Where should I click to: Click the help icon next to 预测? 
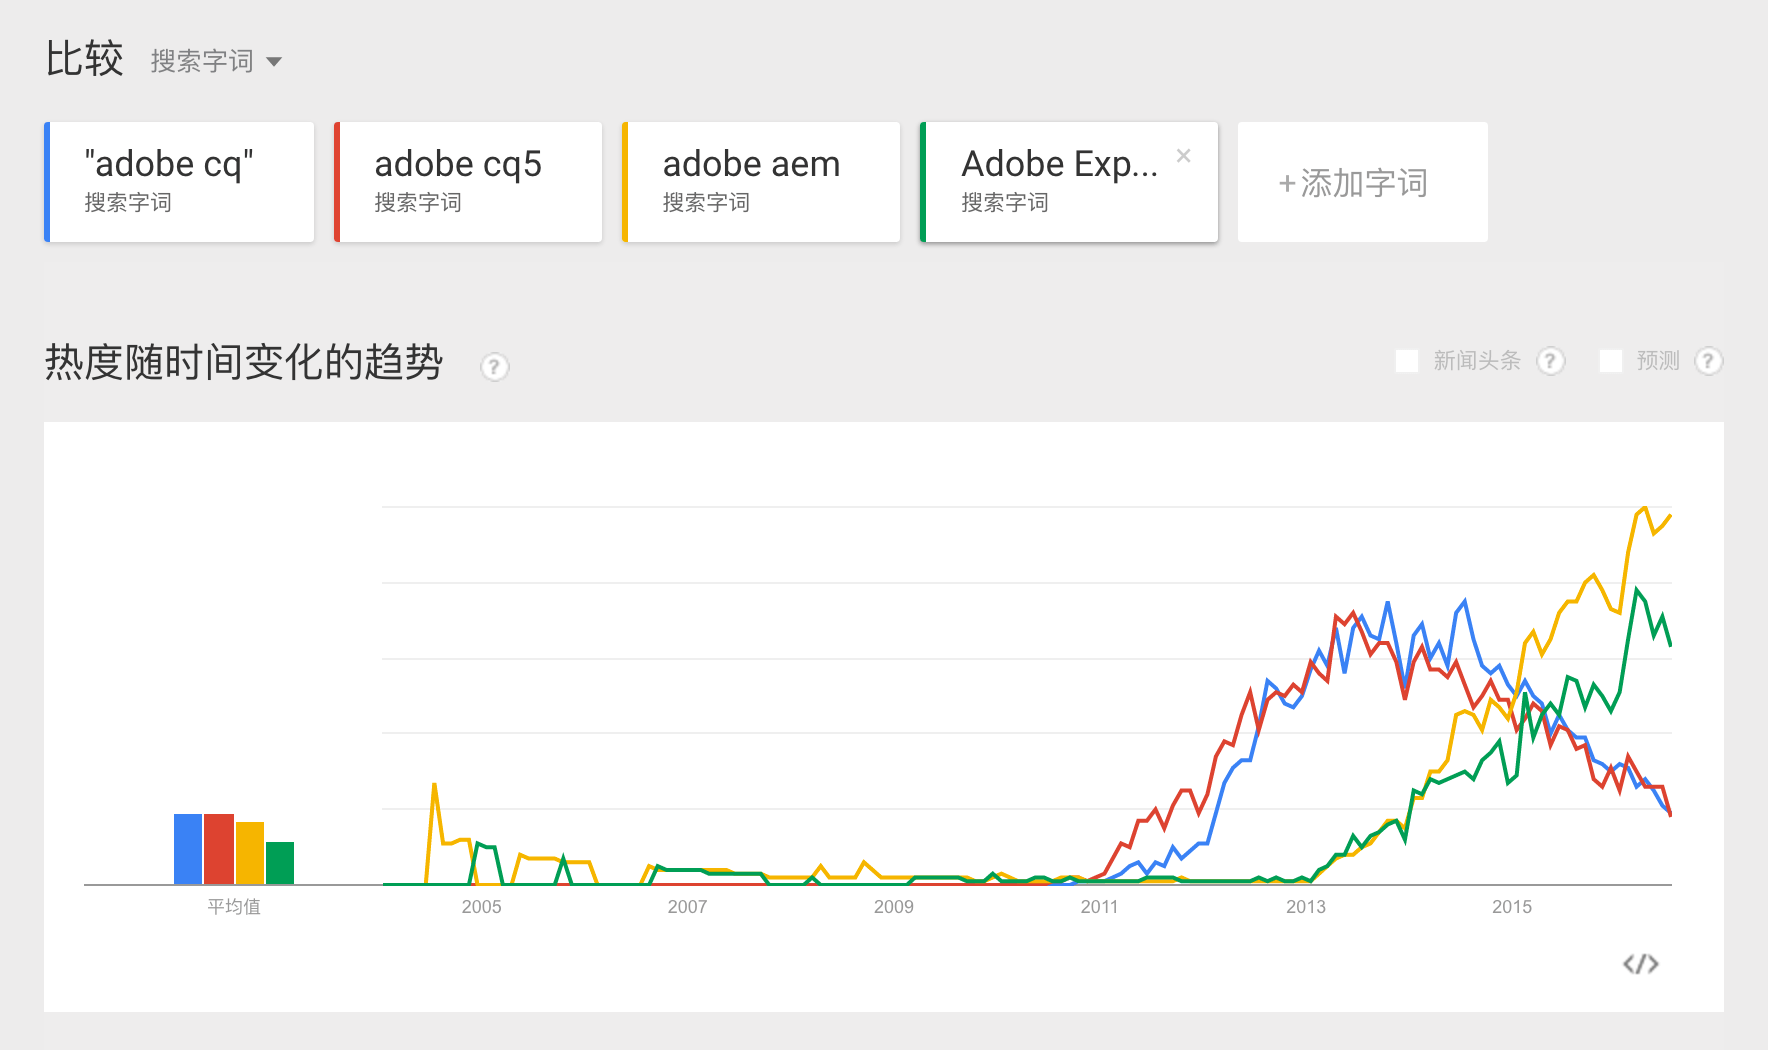1708,361
